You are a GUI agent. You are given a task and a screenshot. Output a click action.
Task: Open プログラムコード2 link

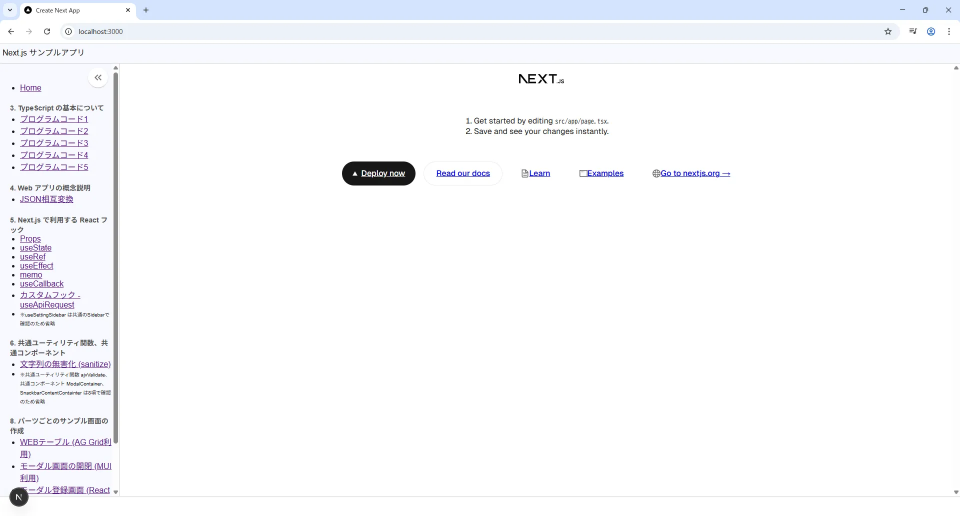[x=54, y=131]
